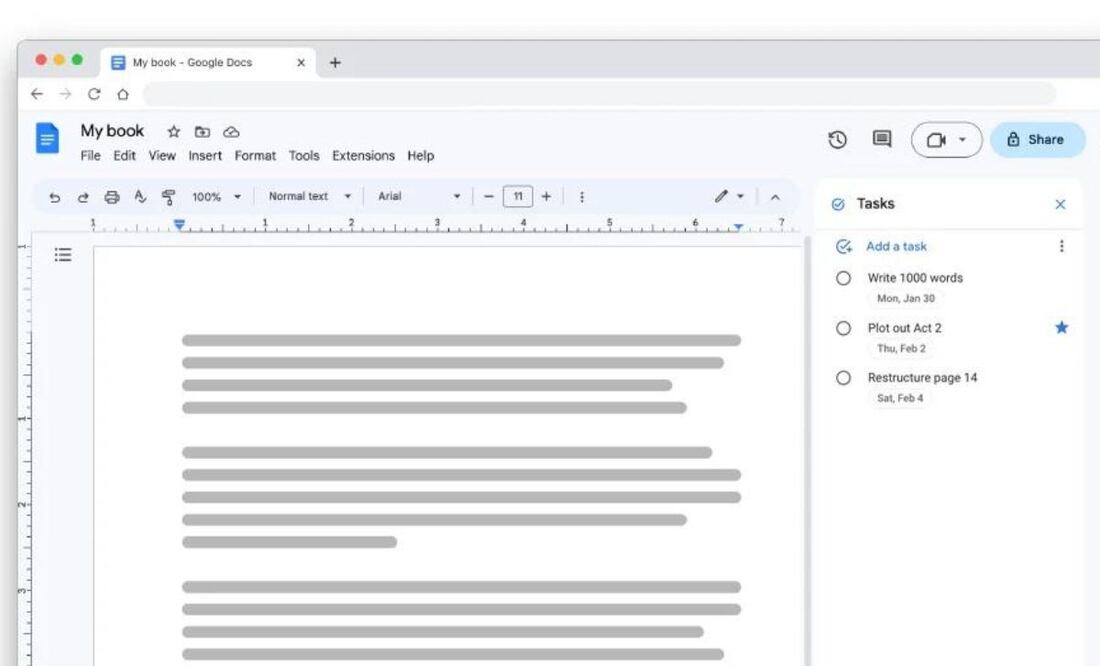Mark 'Plot out Act 2' complete

pyautogui.click(x=843, y=328)
